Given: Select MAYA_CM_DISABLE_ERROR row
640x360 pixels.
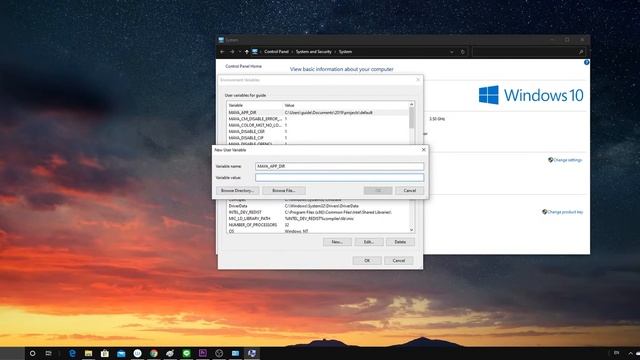Looking at the screenshot, I should (317, 119).
